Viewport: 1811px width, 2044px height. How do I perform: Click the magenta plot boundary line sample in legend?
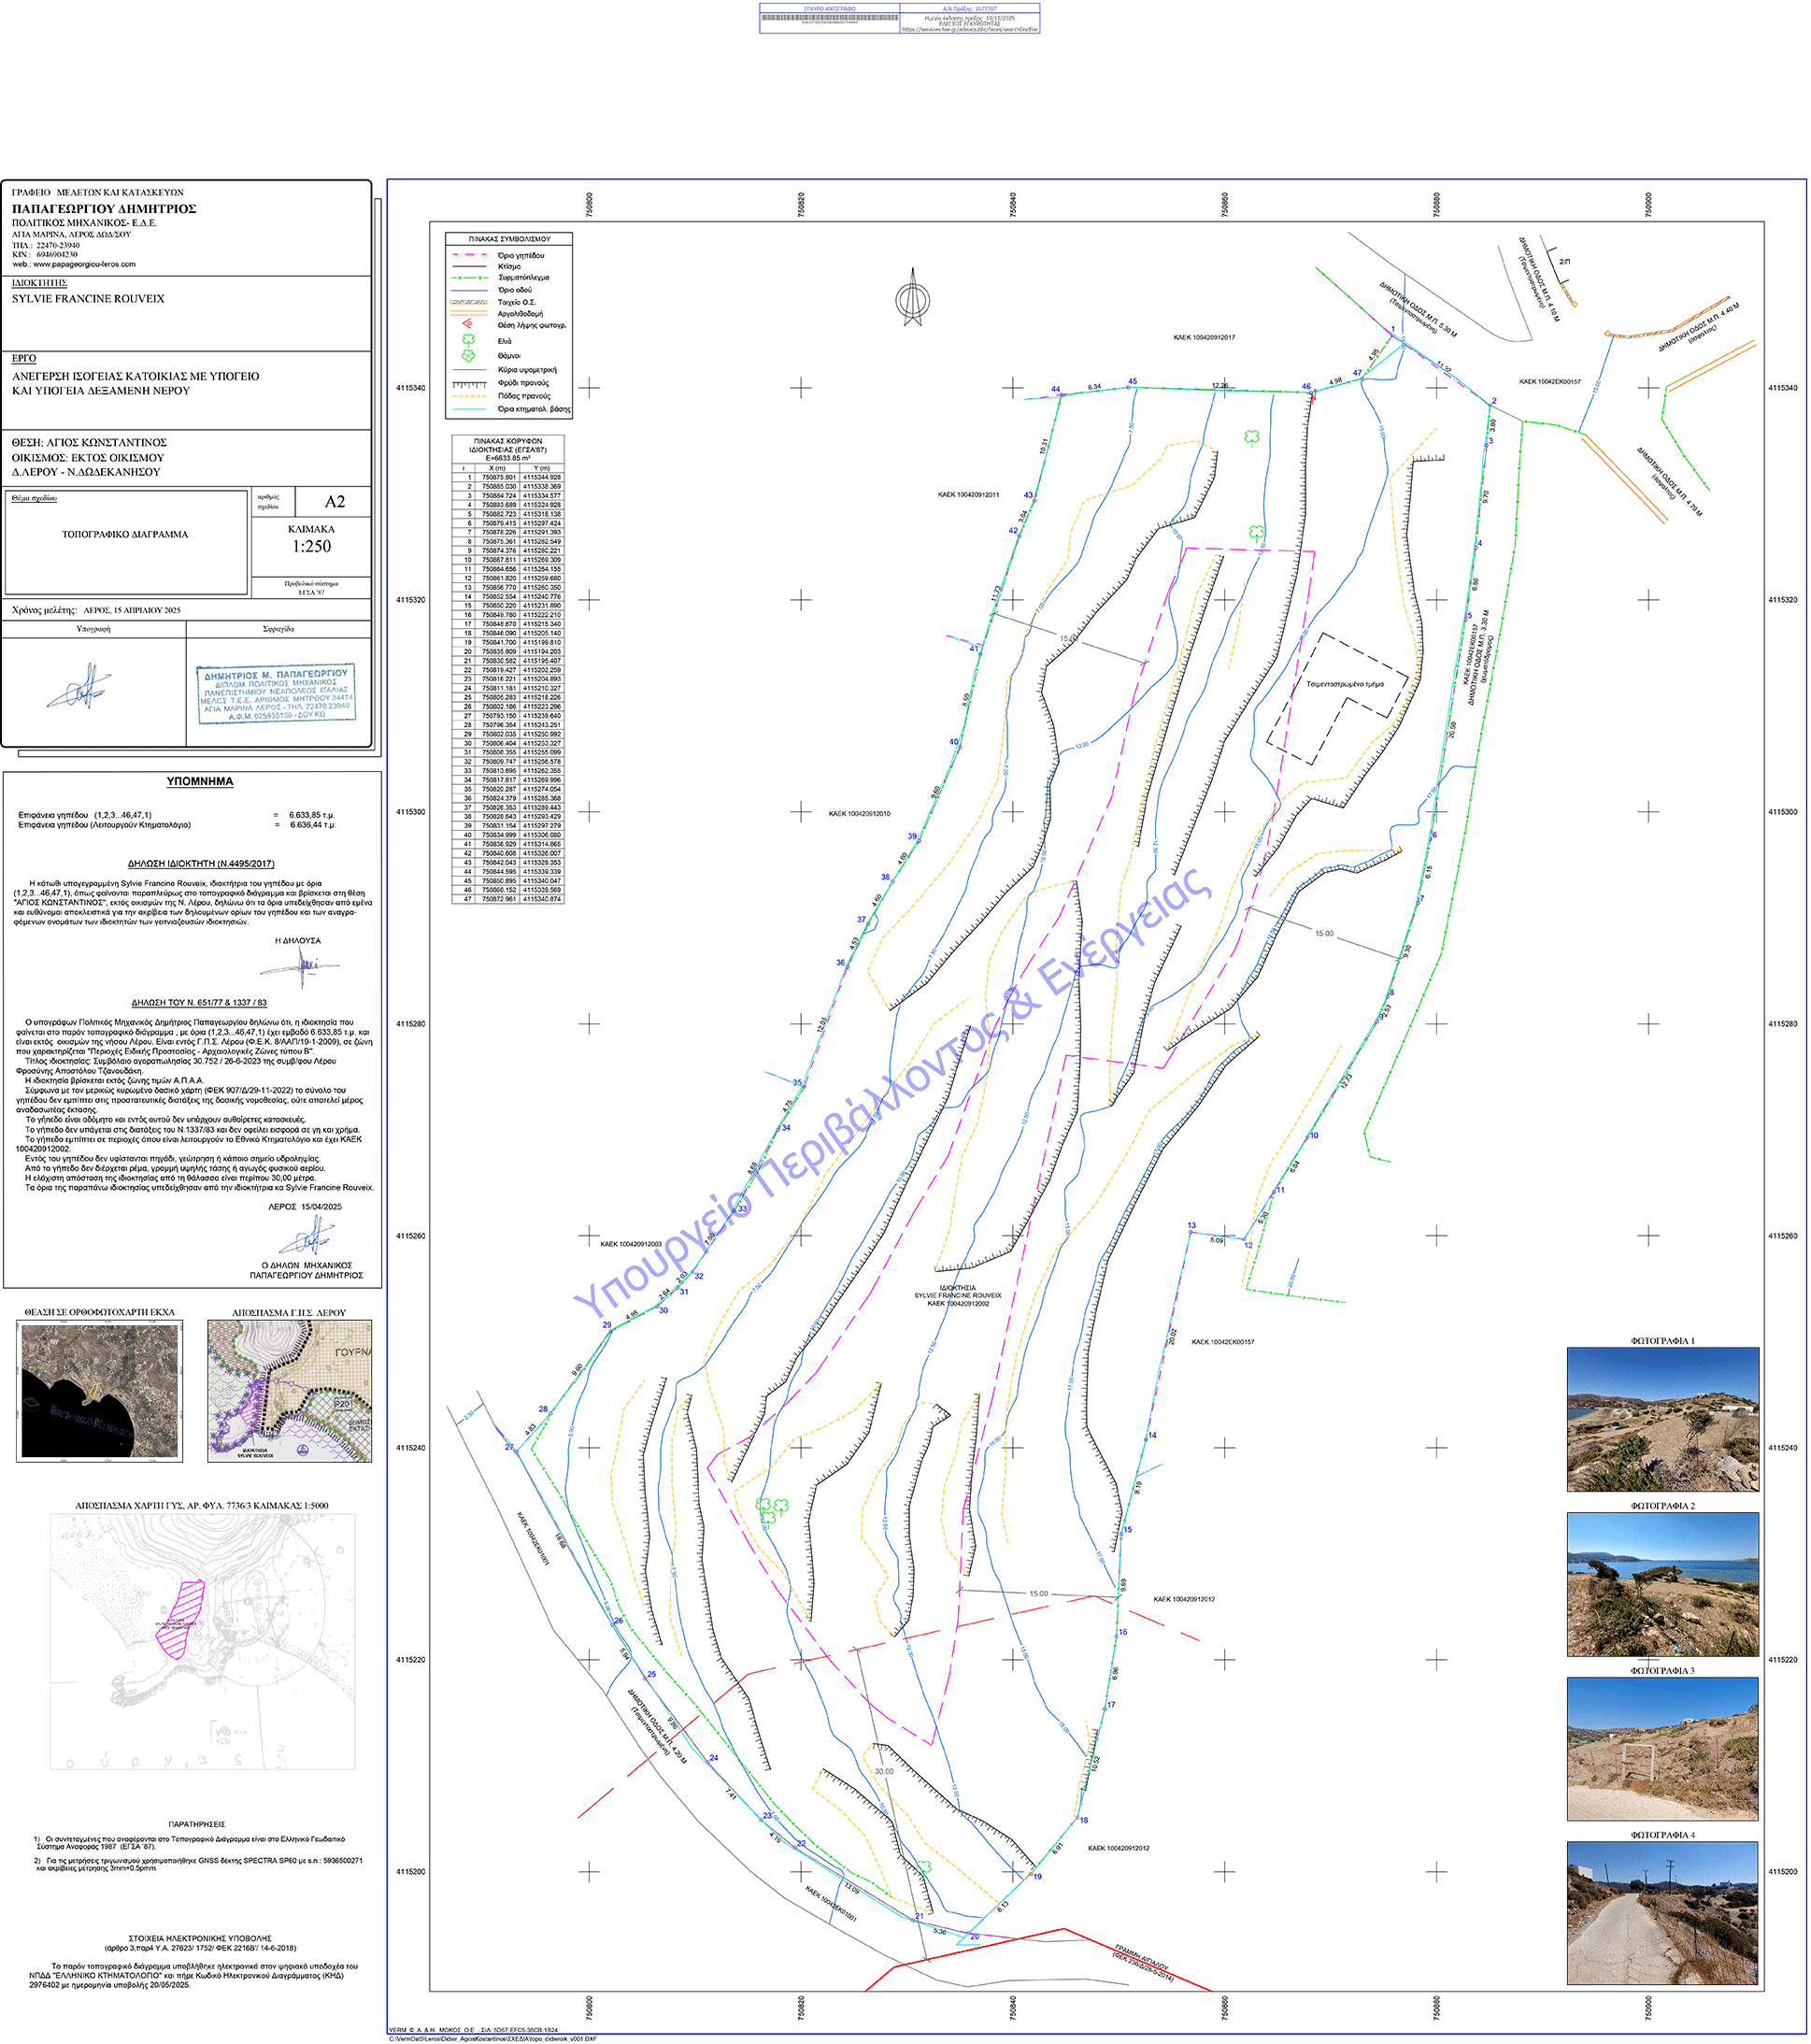pyautogui.click(x=470, y=255)
